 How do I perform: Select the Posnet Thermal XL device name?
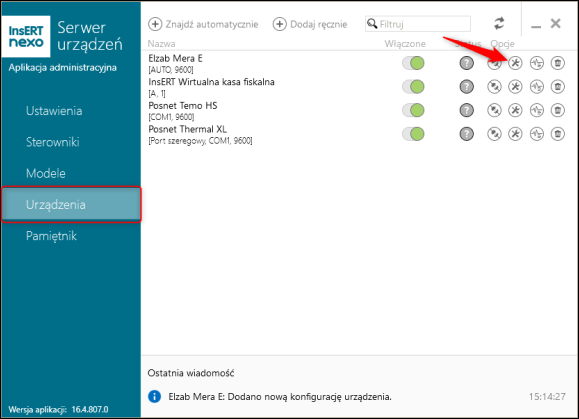187,129
